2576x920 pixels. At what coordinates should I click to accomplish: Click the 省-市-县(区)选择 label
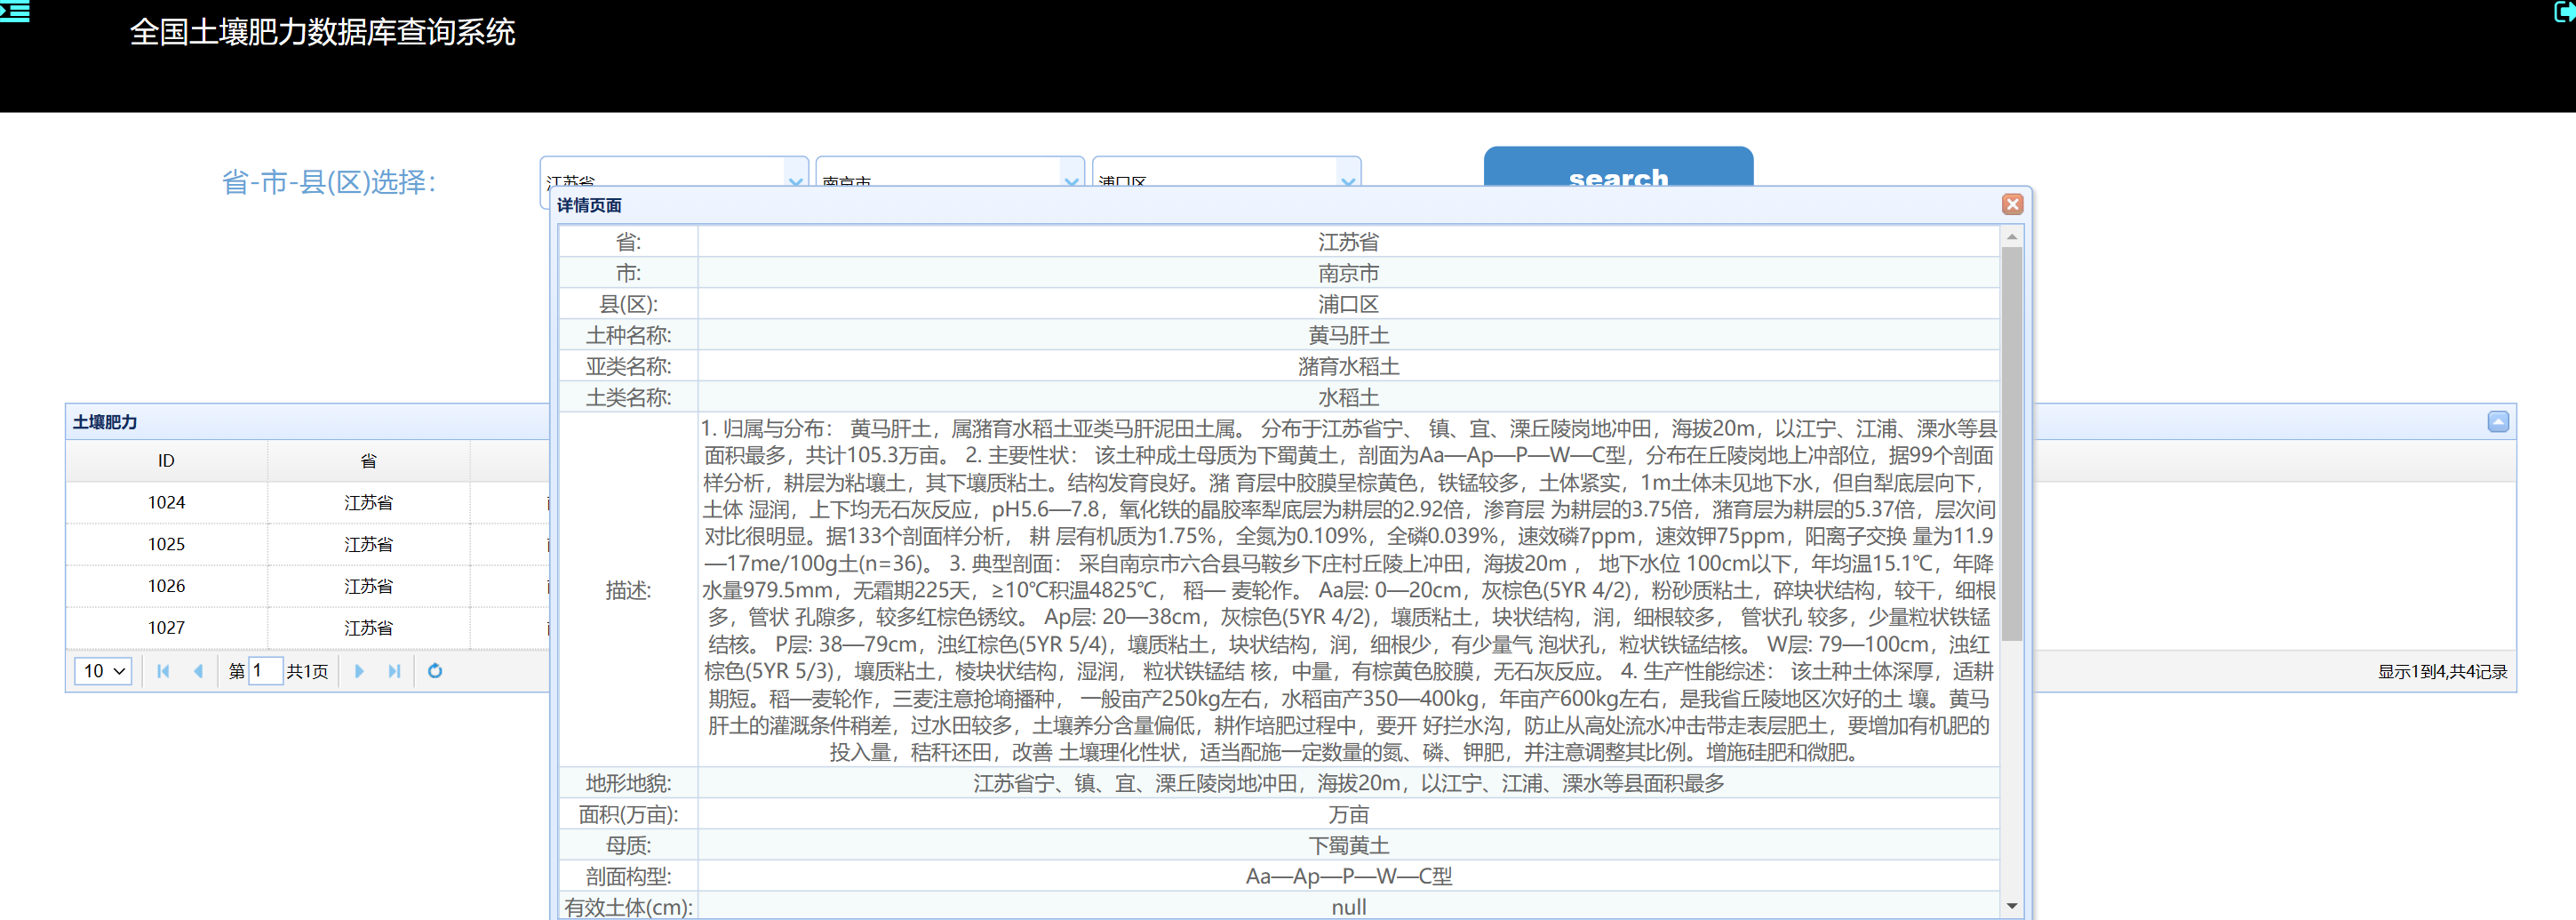(329, 182)
